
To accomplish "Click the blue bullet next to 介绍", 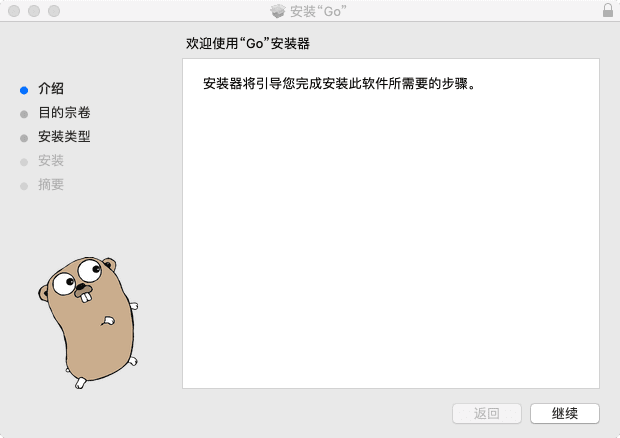I will coord(24,89).
